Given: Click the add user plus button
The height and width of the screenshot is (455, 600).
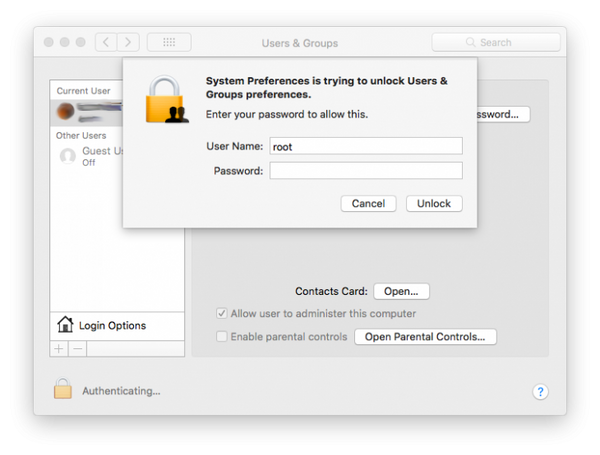Looking at the screenshot, I should (x=59, y=349).
